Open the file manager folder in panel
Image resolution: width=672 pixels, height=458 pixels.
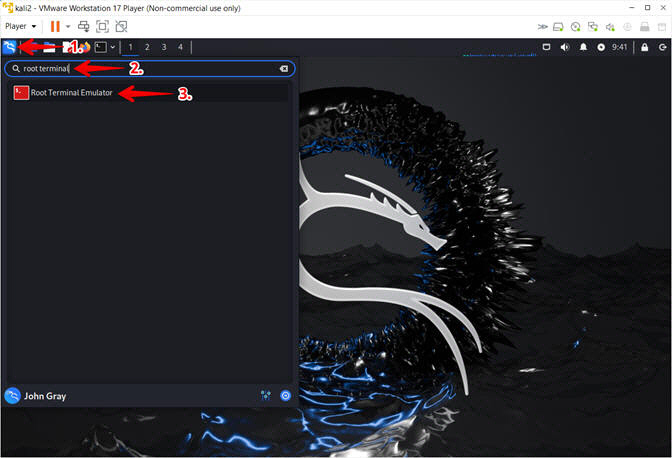tap(48, 47)
